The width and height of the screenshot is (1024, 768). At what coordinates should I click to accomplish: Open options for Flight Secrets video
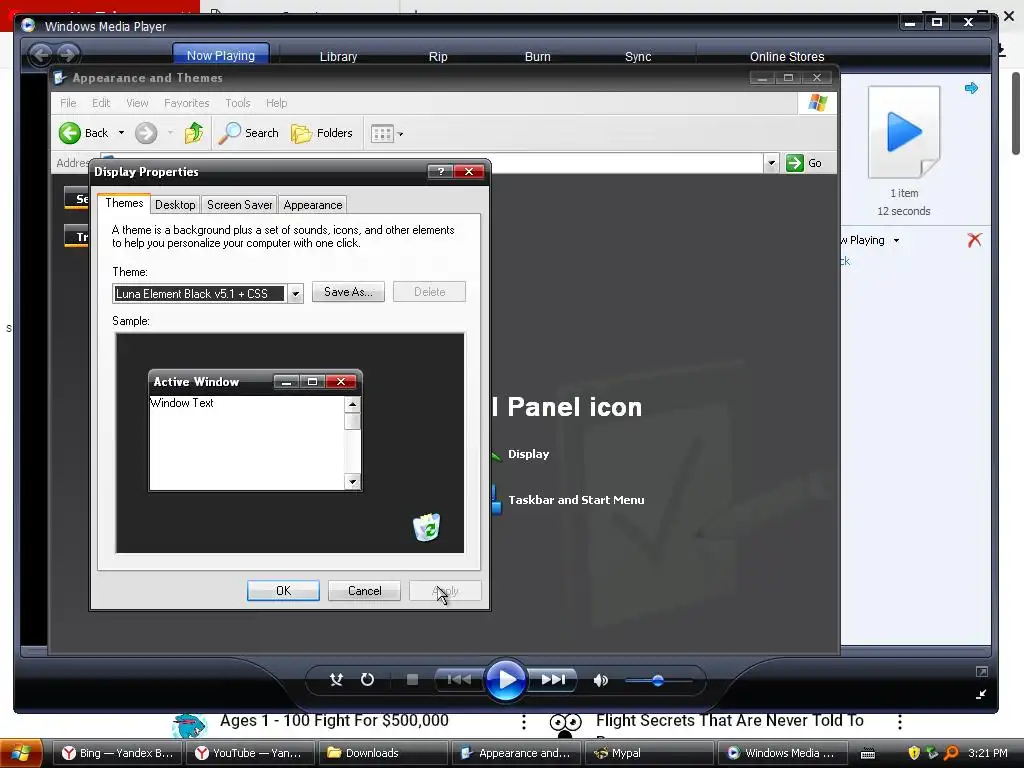[x=900, y=722]
